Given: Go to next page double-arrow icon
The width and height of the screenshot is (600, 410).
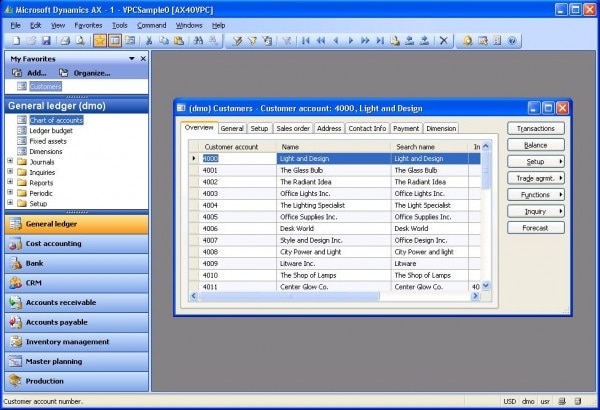Looking at the screenshot, I should [365, 41].
